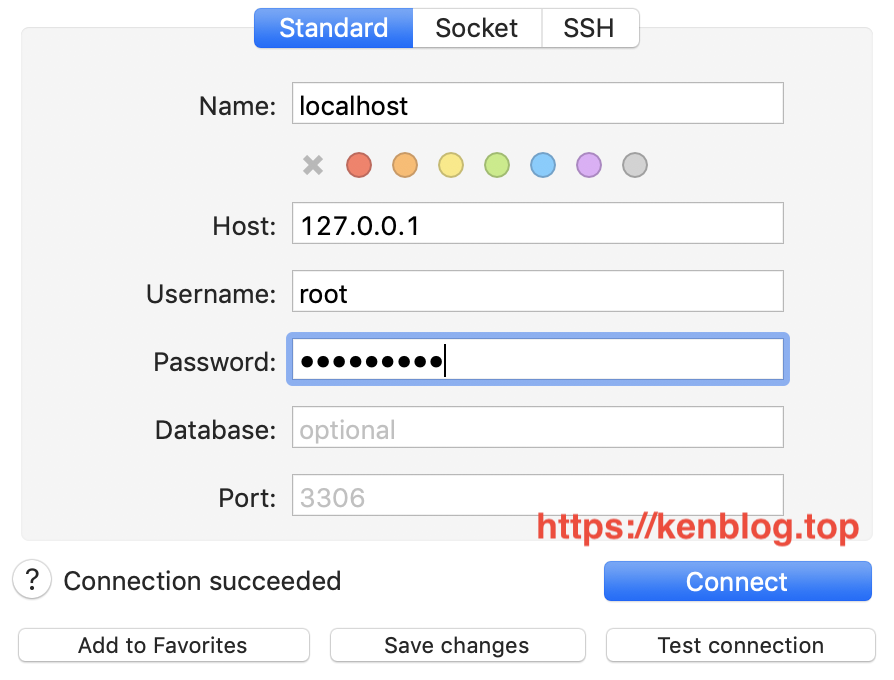894x680 pixels.
Task: Switch to the SSH connection tab
Action: 590,28
